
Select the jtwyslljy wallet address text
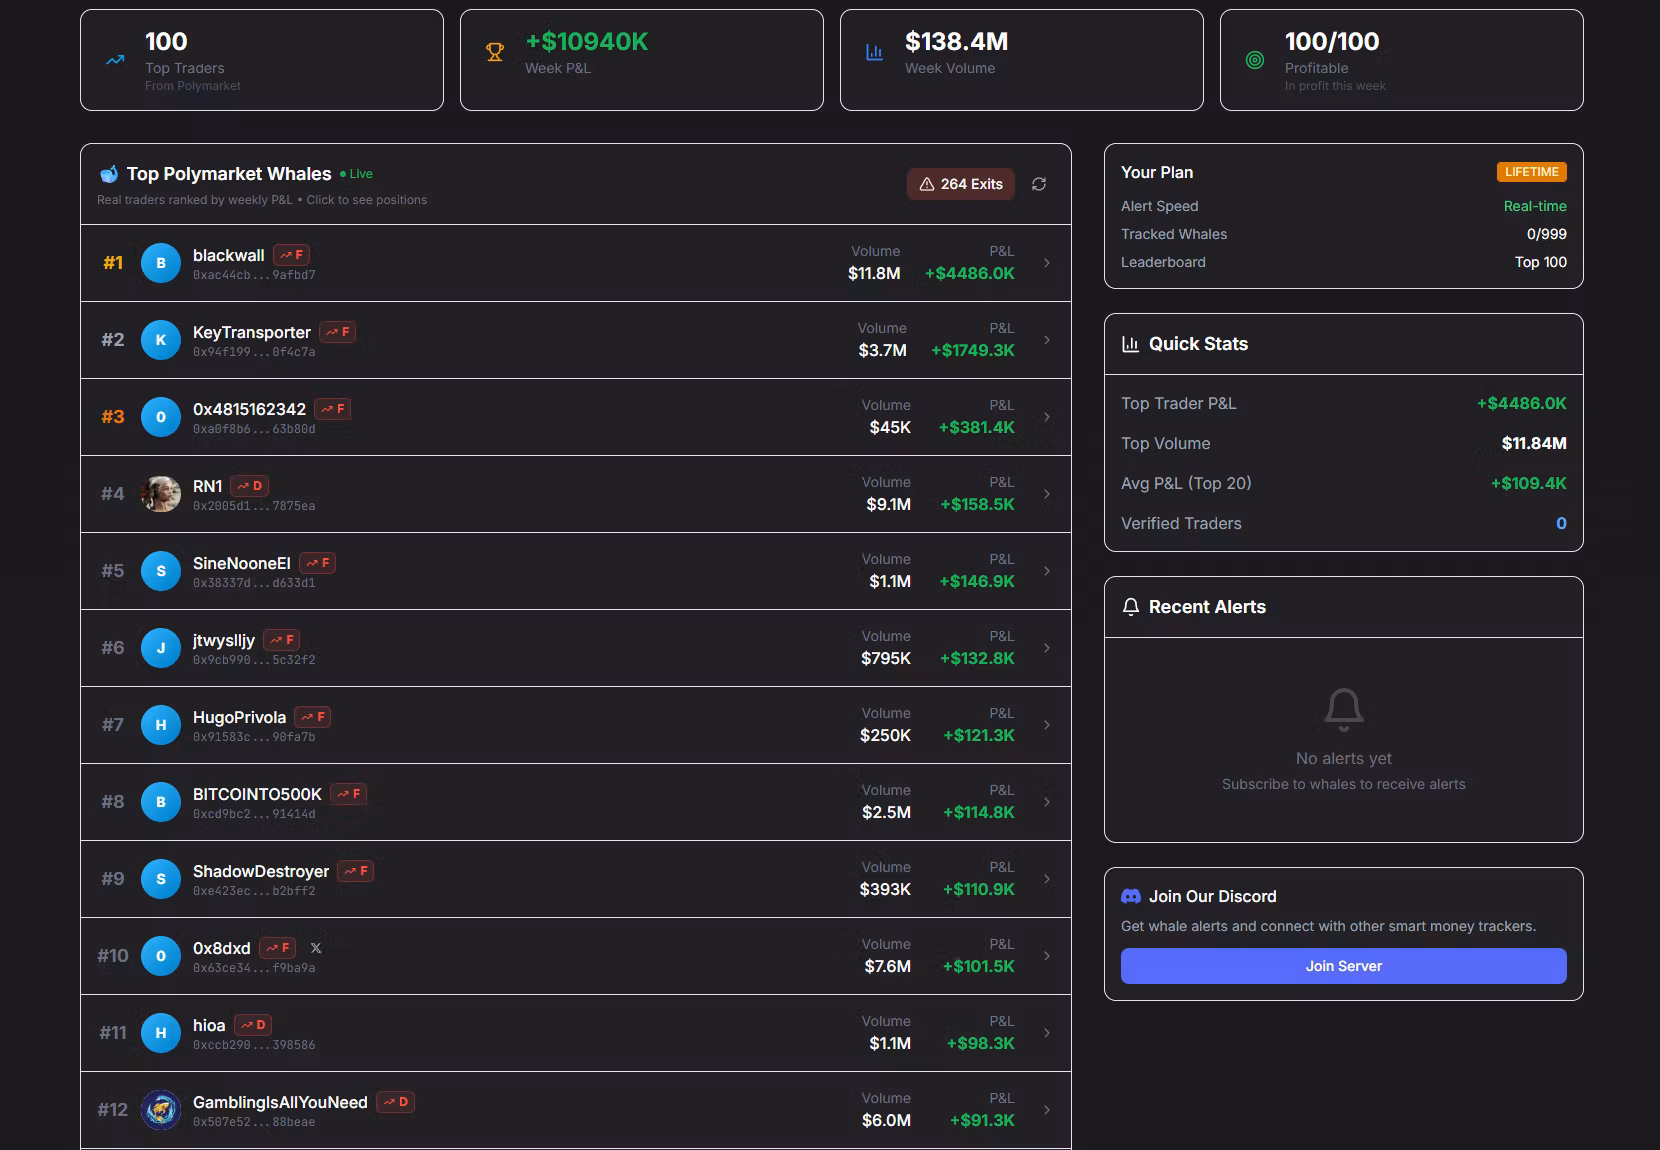254,660
